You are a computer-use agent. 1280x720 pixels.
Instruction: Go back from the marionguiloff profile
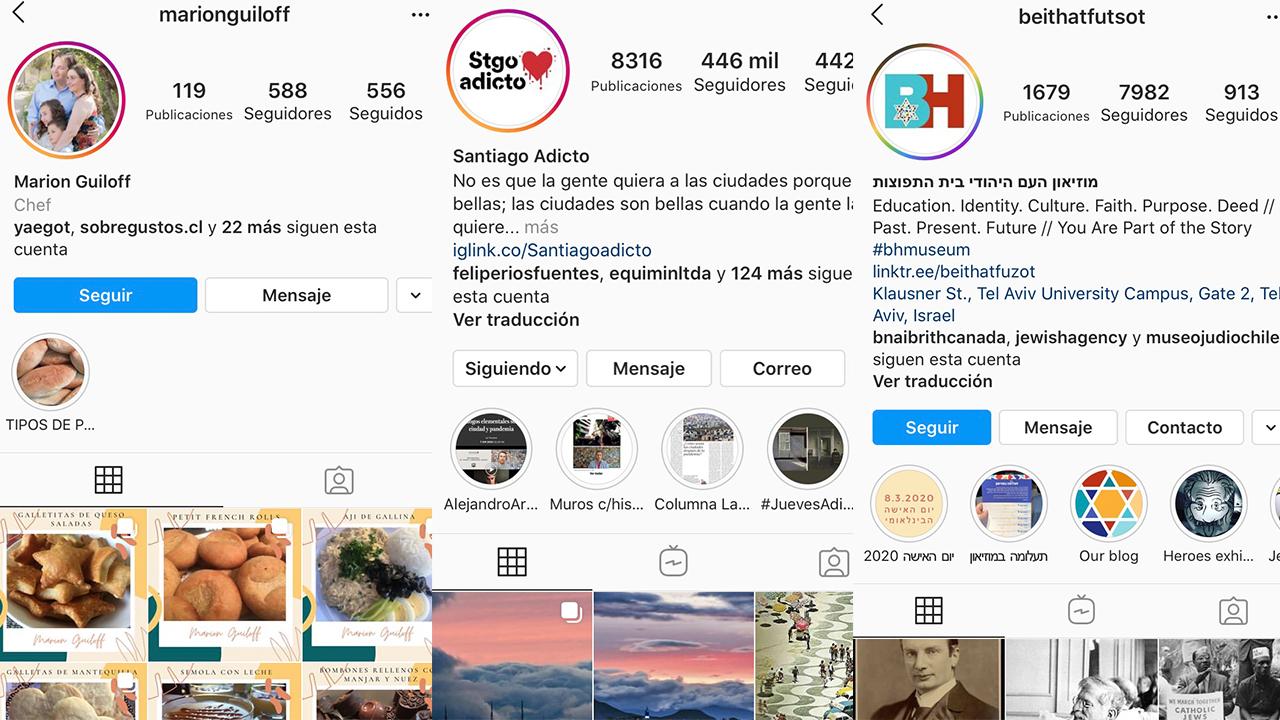pyautogui.click(x=18, y=13)
